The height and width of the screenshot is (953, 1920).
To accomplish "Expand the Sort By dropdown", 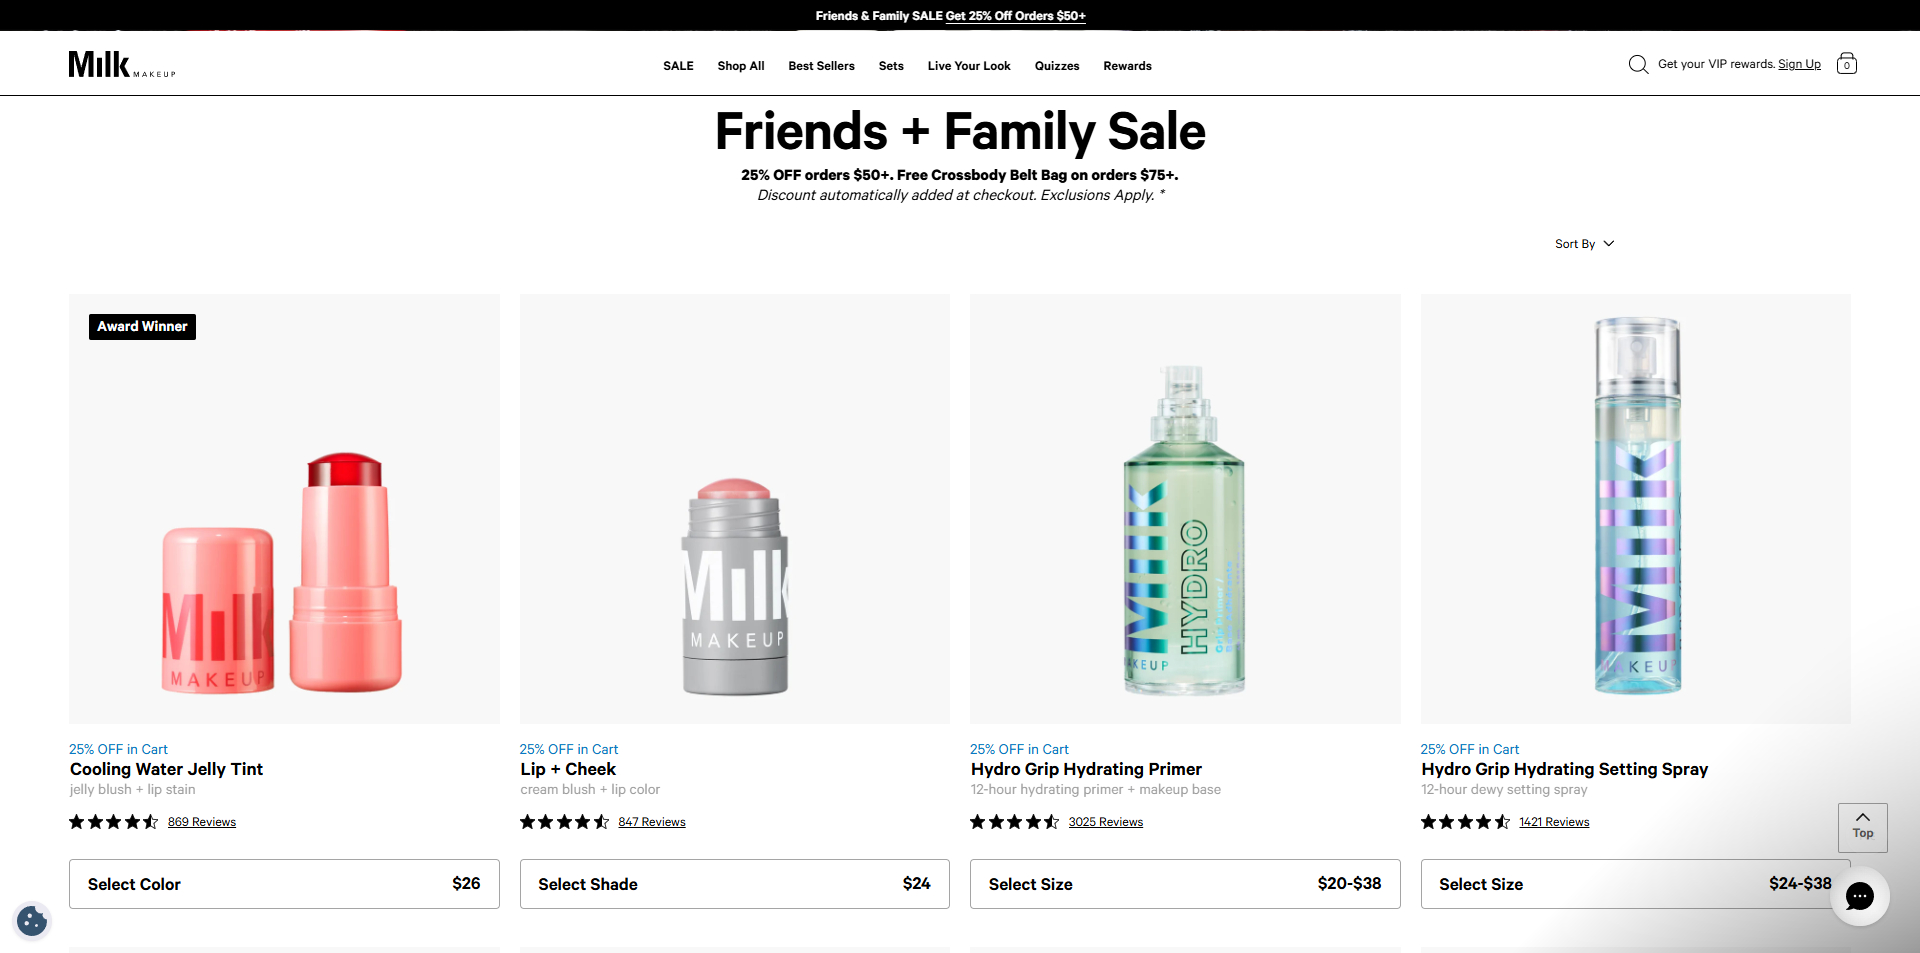I will click(x=1584, y=244).
